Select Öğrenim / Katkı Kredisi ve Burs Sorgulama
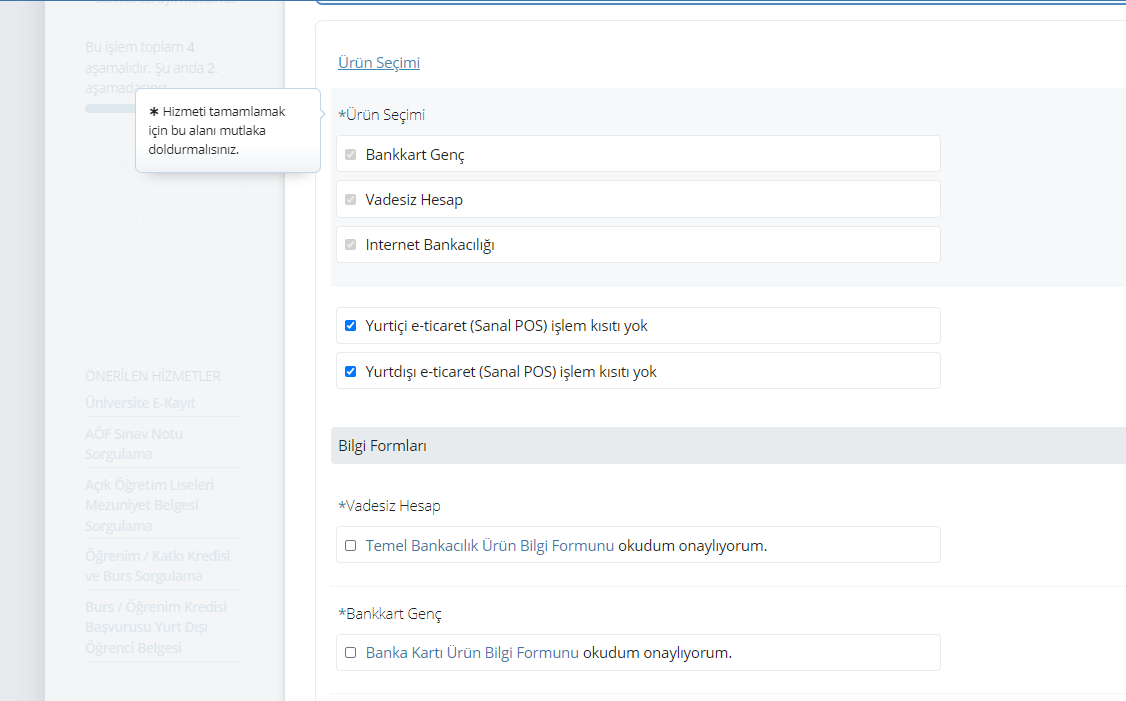Viewport: 1126px width, 701px height. click(x=157, y=566)
